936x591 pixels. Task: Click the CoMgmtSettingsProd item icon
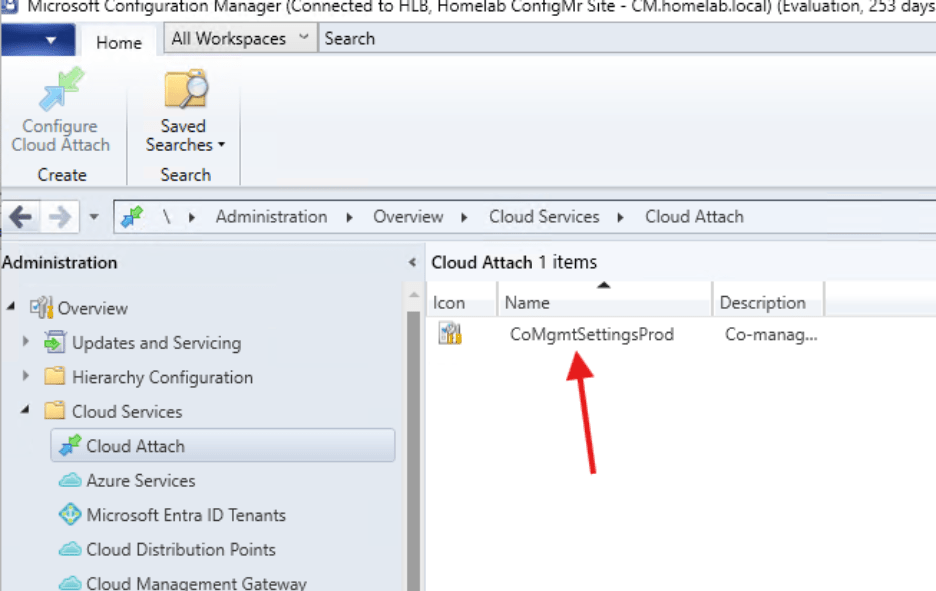pos(450,333)
